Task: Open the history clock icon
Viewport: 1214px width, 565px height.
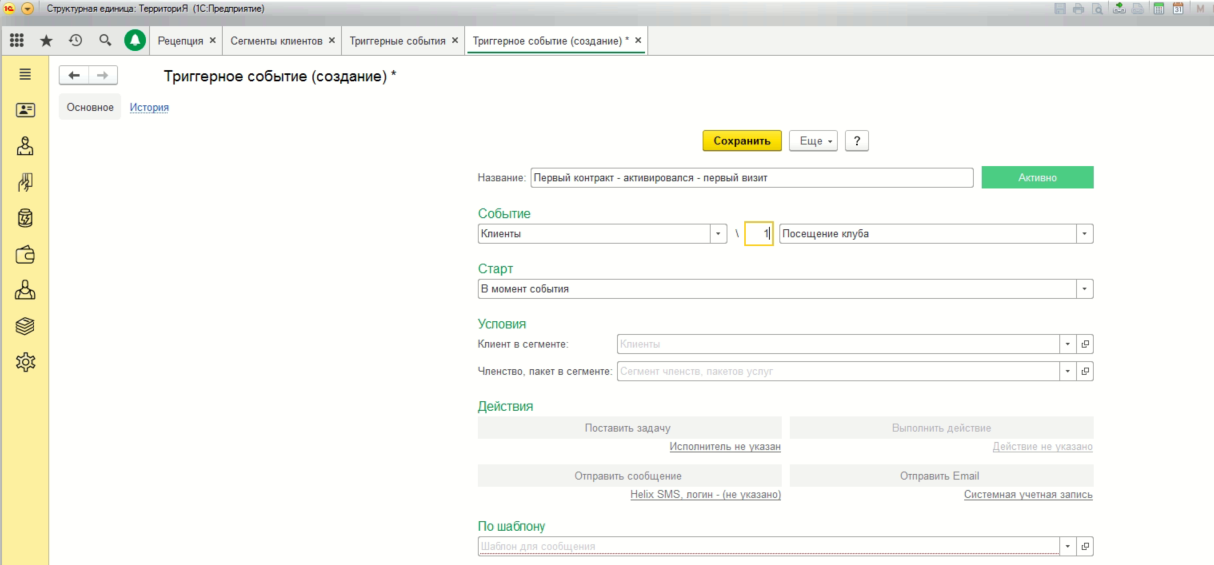Action: tap(75, 41)
